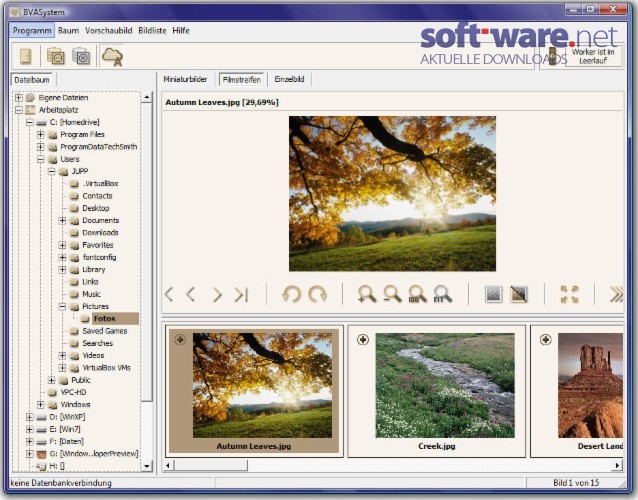Expand the Videos folder
The width and height of the screenshot is (638, 500).
coord(62,356)
